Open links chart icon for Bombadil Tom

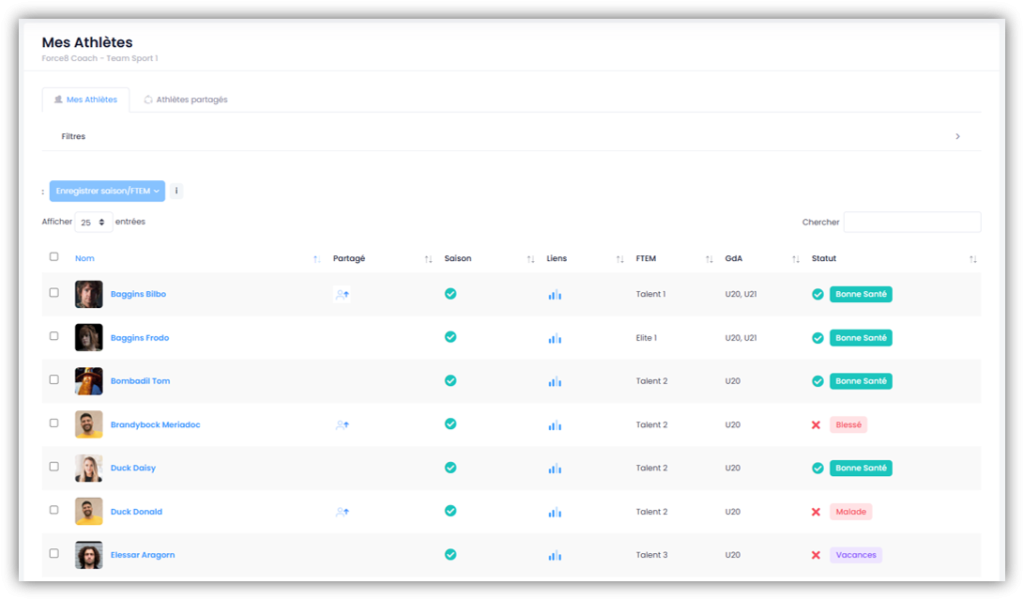[554, 381]
